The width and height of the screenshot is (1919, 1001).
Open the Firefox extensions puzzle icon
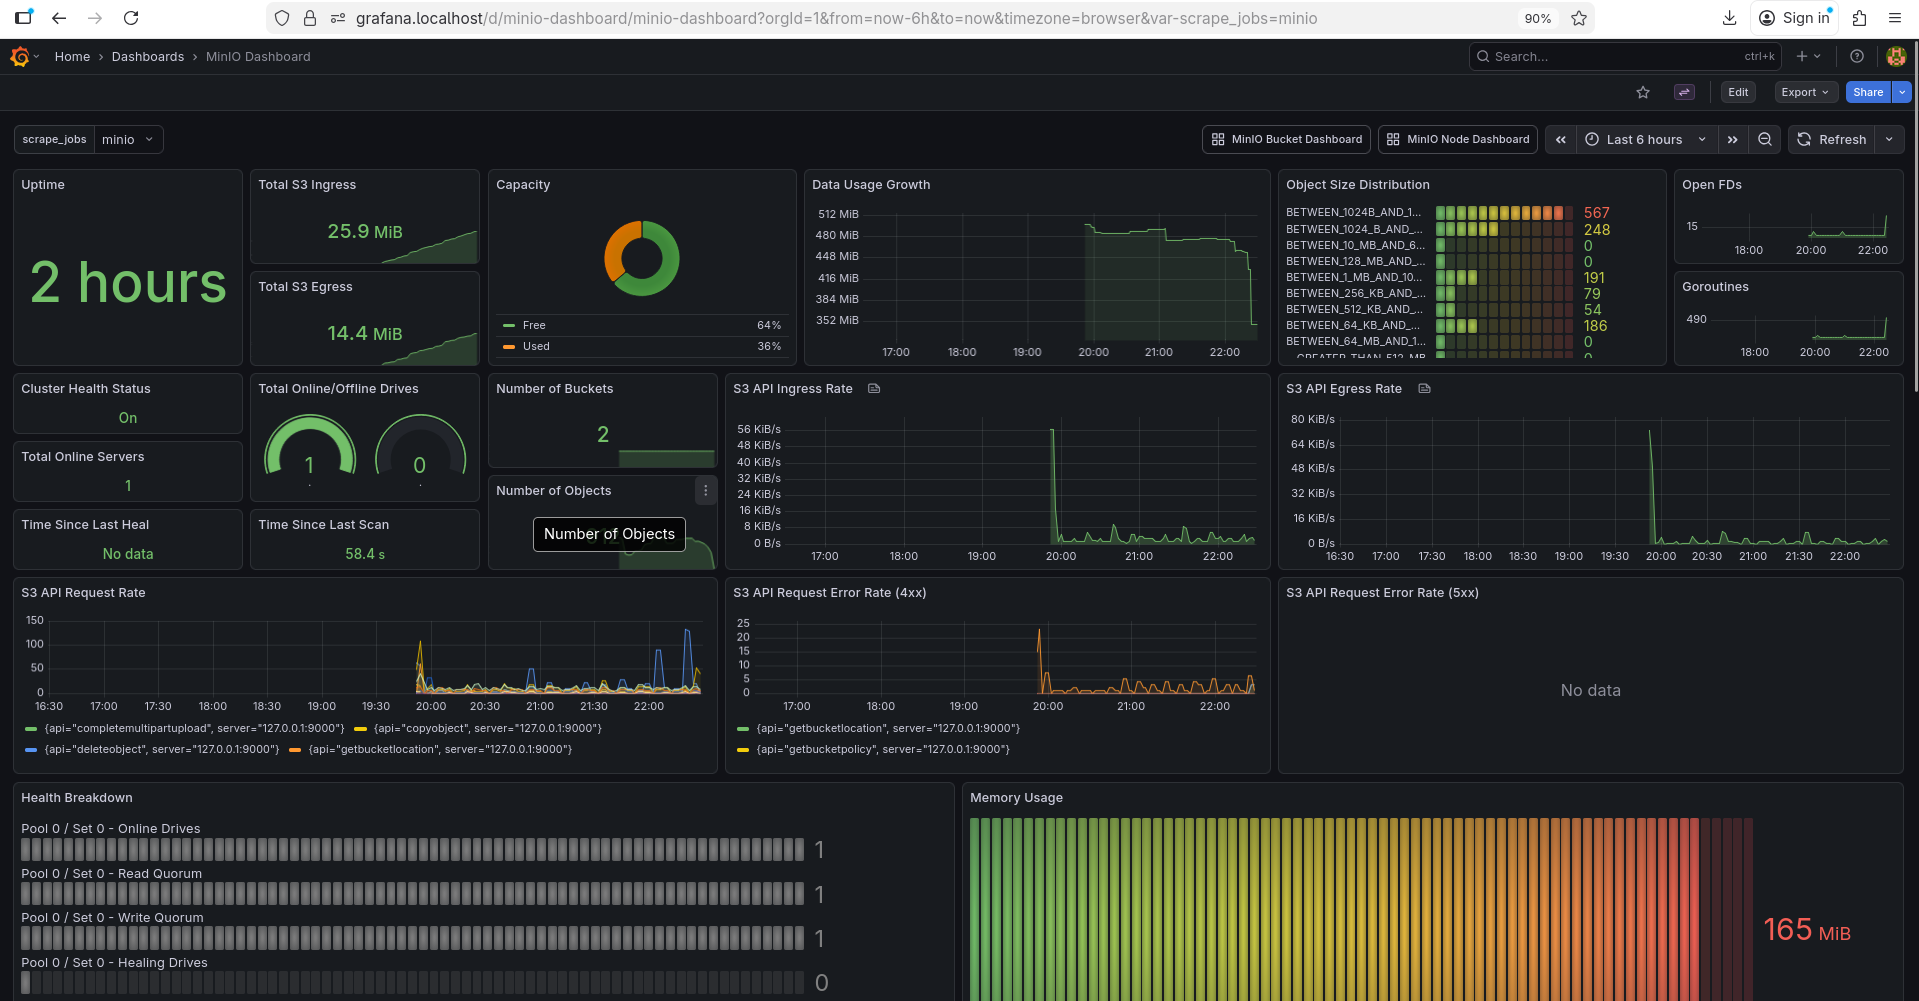tap(1860, 18)
